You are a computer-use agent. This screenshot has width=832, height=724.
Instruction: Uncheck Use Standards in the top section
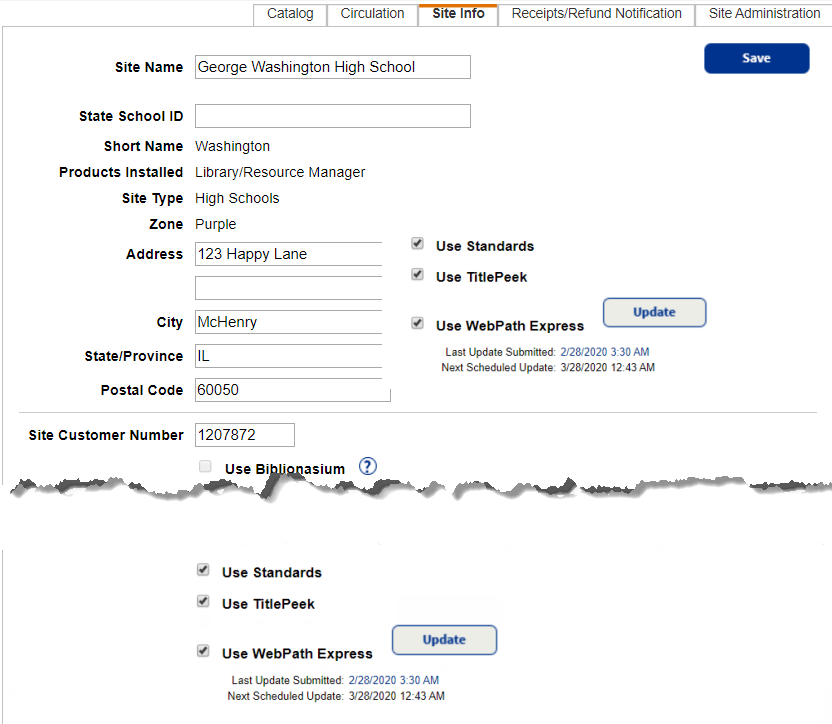[417, 243]
